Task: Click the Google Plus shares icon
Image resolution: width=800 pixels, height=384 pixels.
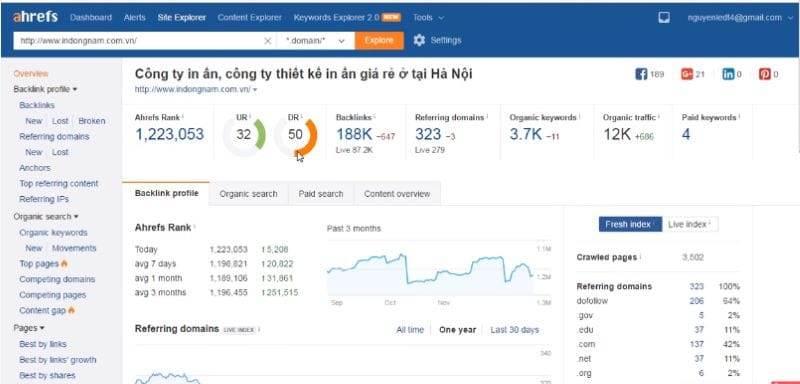Action: point(687,74)
